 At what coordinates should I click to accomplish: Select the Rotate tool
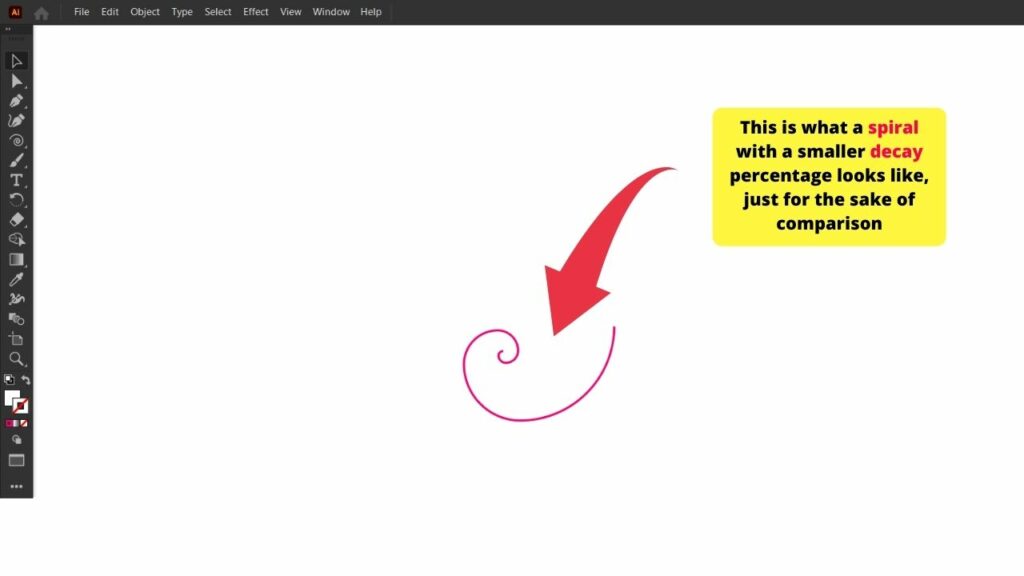tap(17, 200)
